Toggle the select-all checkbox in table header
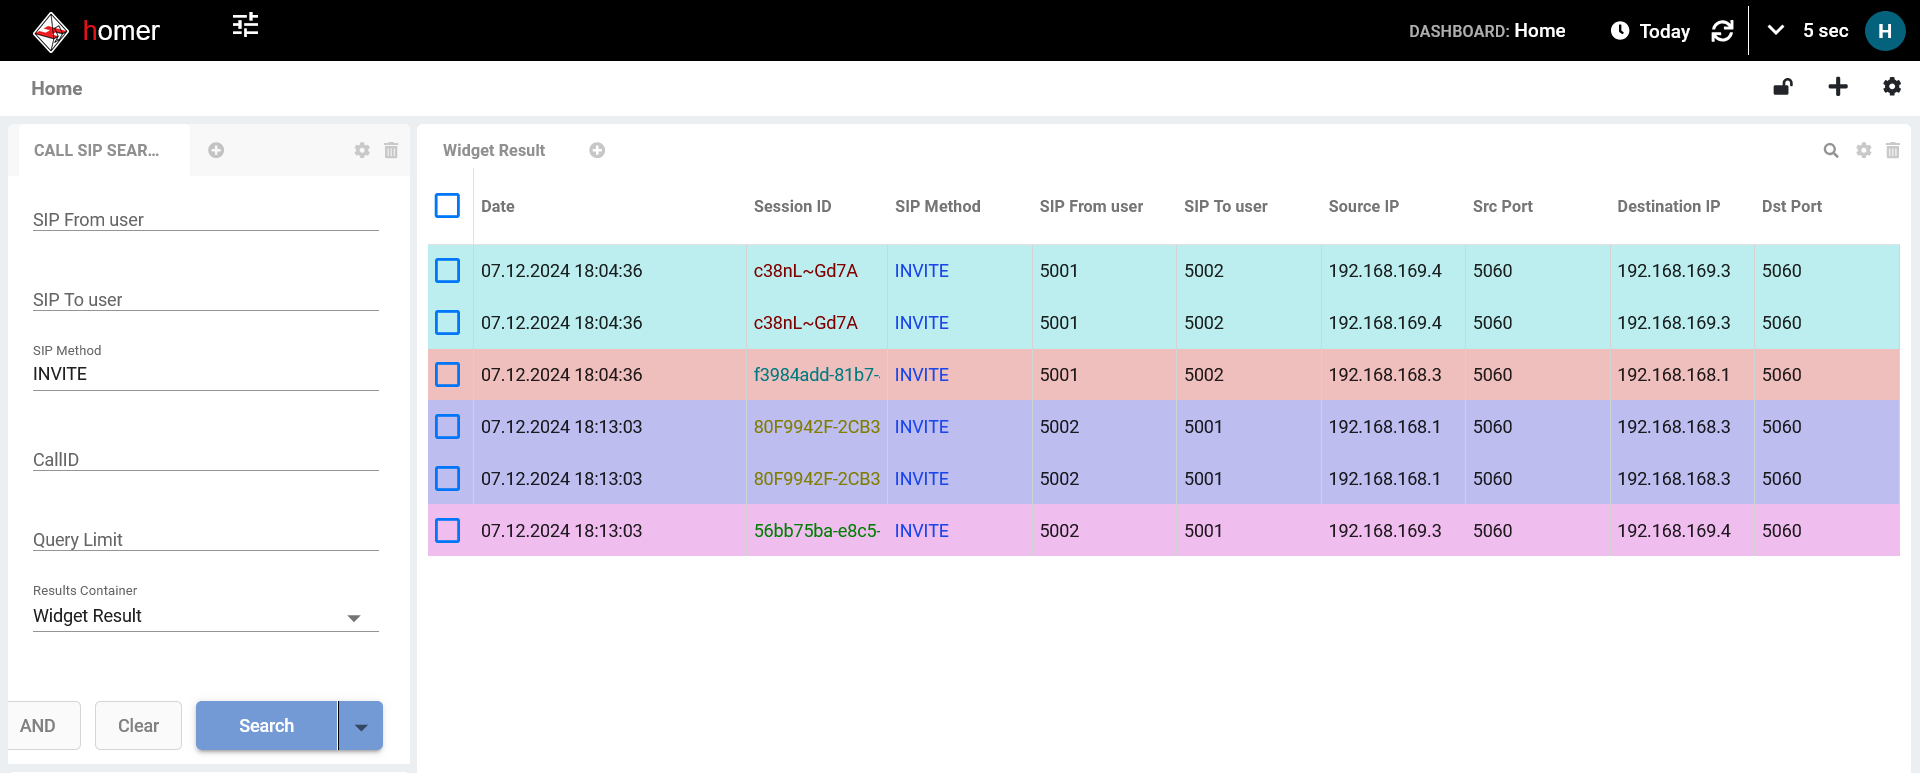The width and height of the screenshot is (1924, 773). coord(447,206)
